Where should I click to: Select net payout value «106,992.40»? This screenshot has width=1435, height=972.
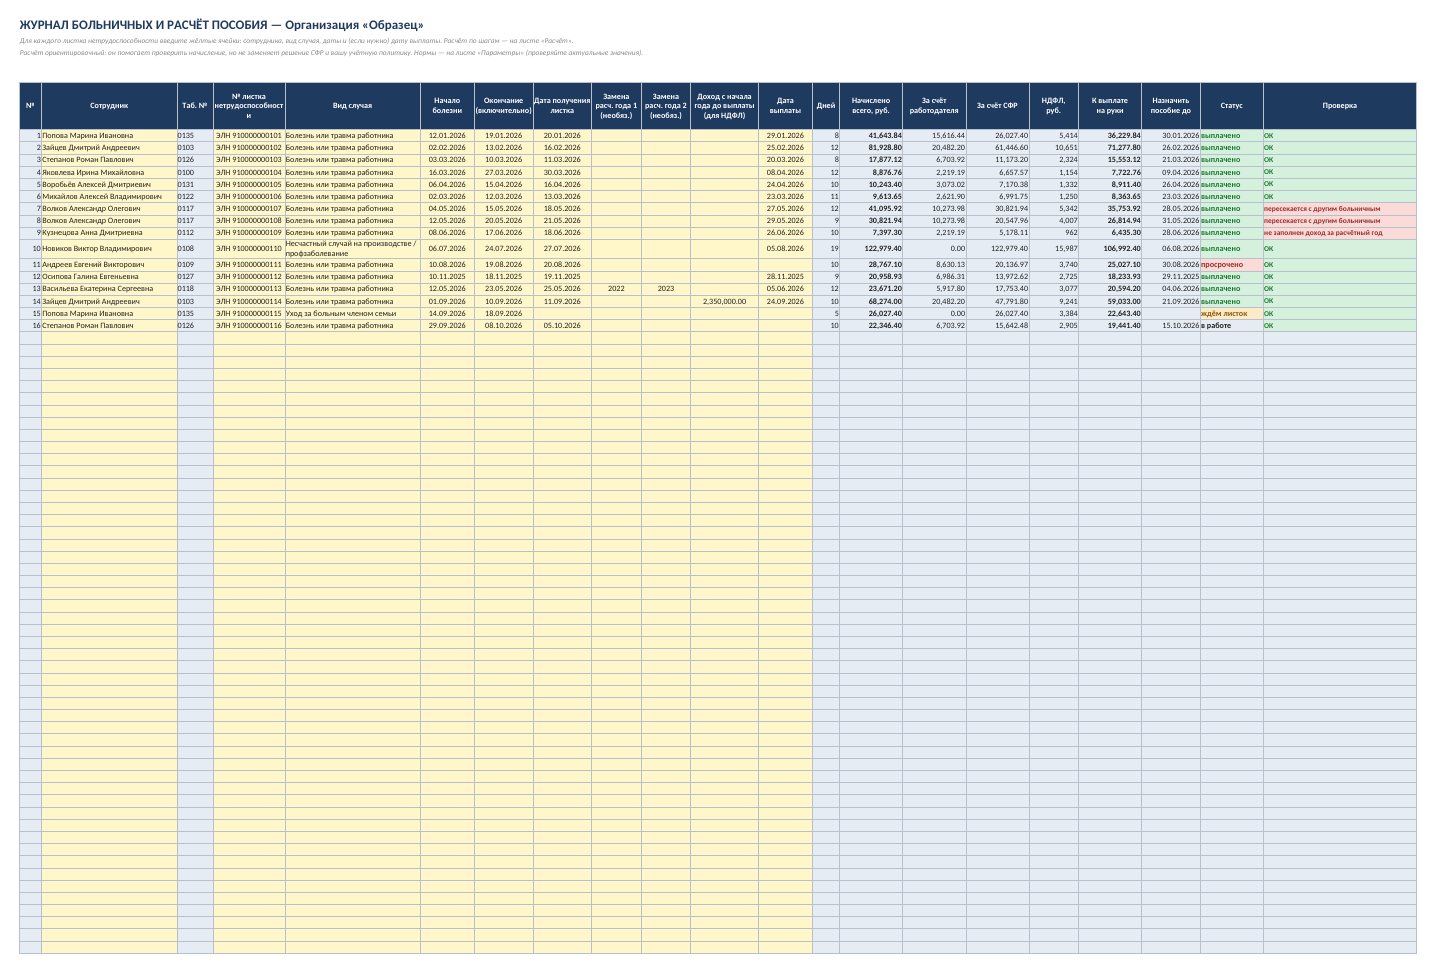1110,248
